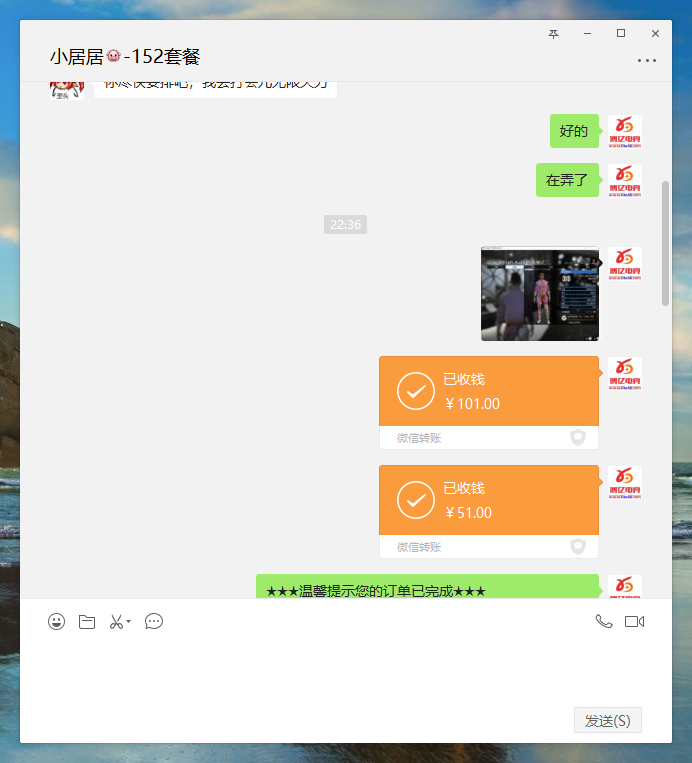Click the chat title 小居居-152套餐
This screenshot has height=763, width=692.
[125, 57]
